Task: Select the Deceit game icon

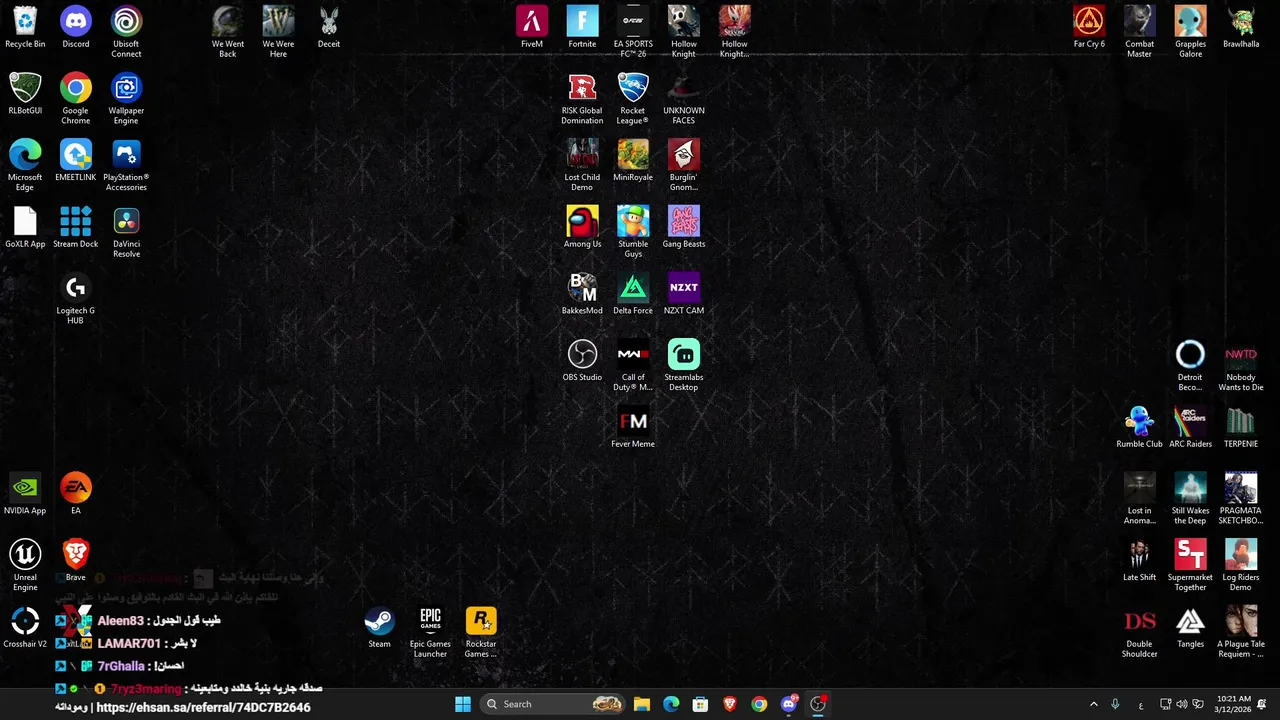Action: (x=329, y=28)
